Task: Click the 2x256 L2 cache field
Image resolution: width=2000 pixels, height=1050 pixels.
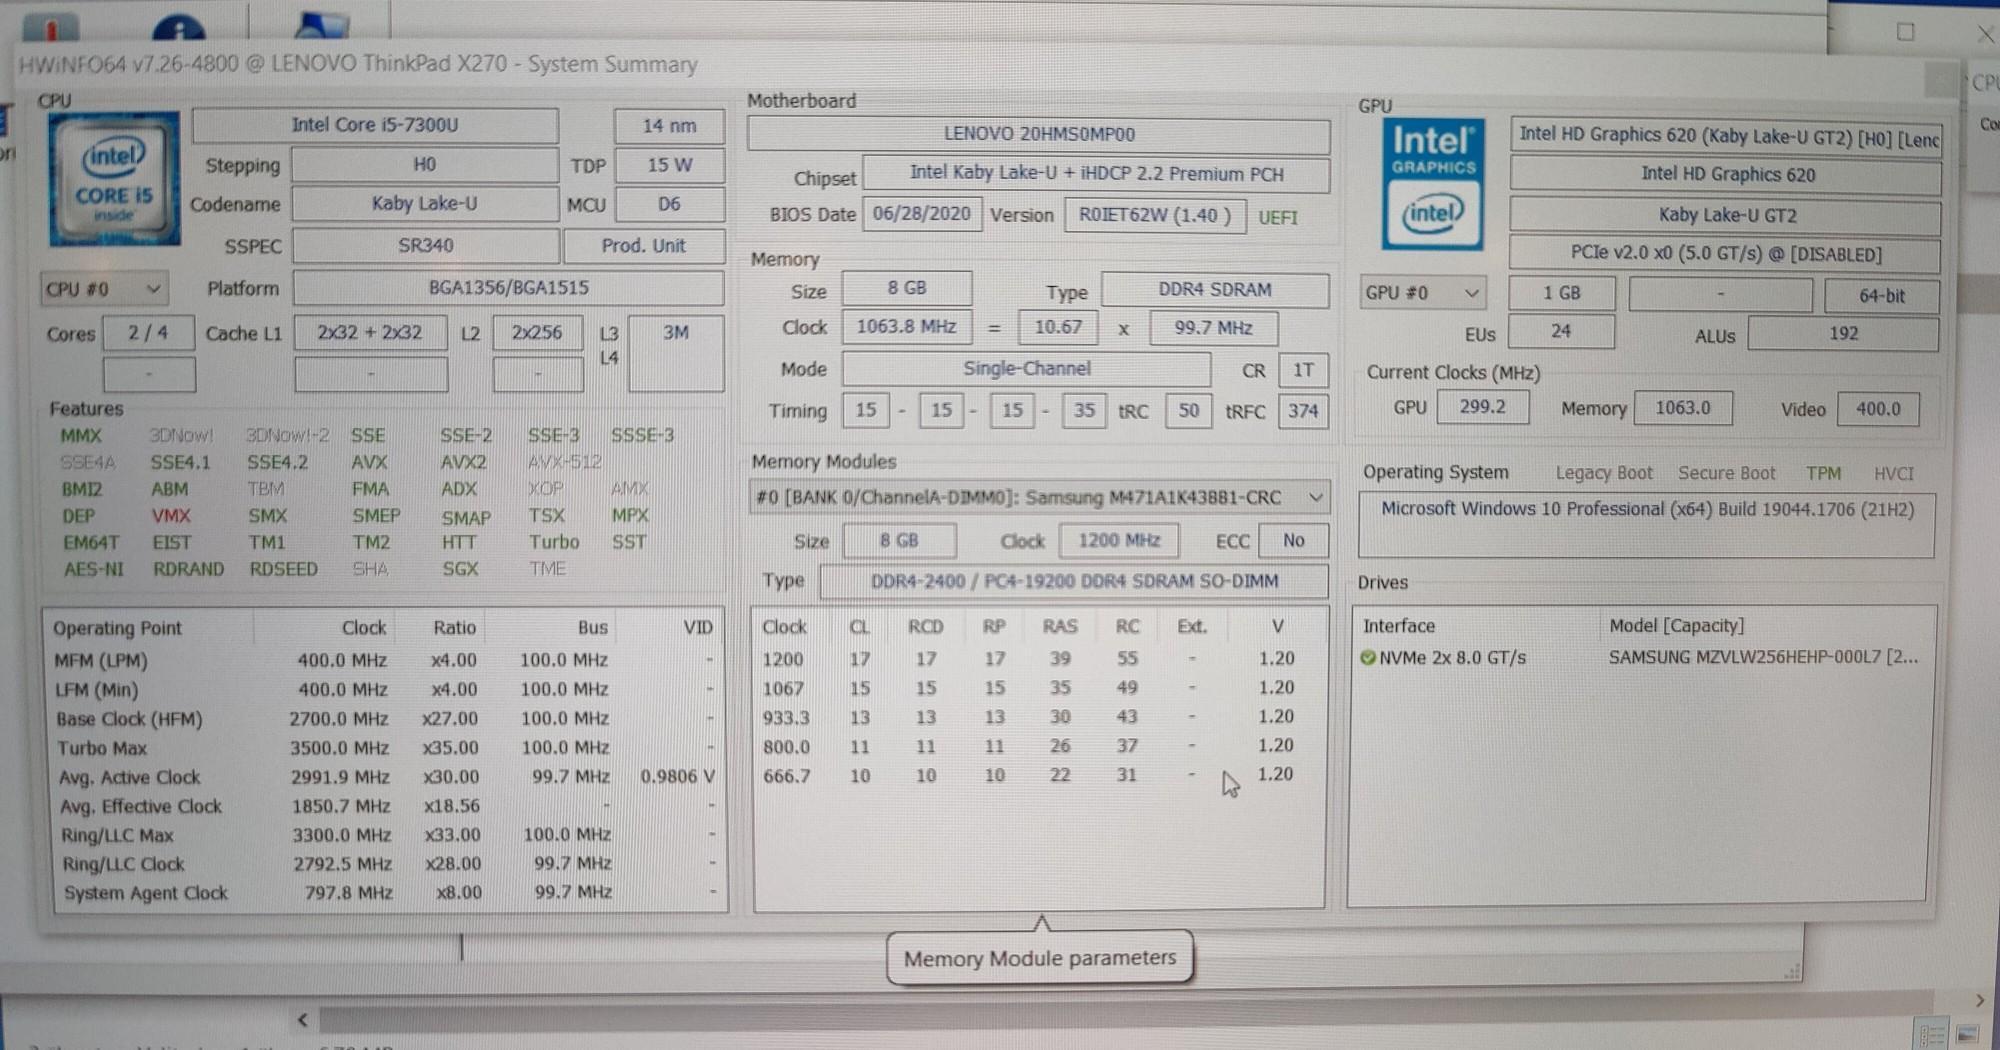Action: [x=537, y=333]
